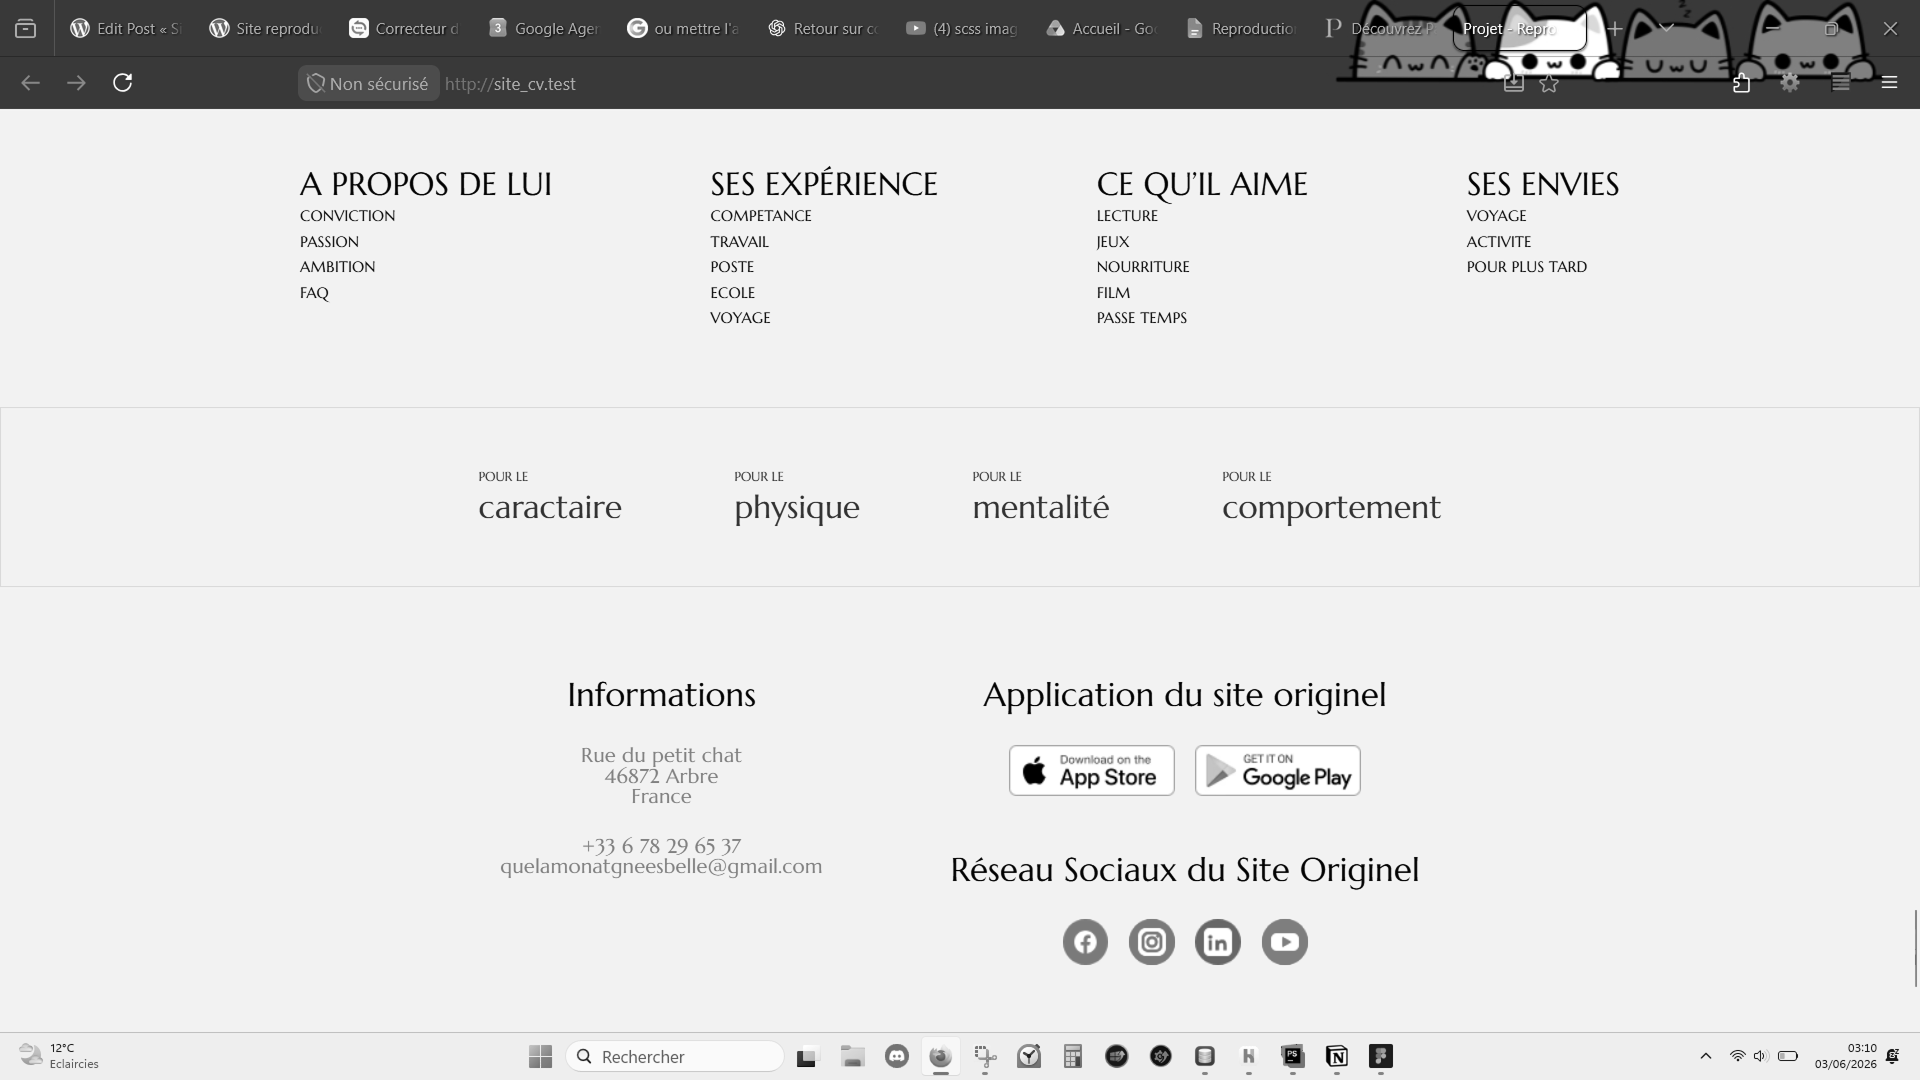This screenshot has width=1920, height=1080.
Task: Click the App Store download badge
Action: pos(1092,771)
